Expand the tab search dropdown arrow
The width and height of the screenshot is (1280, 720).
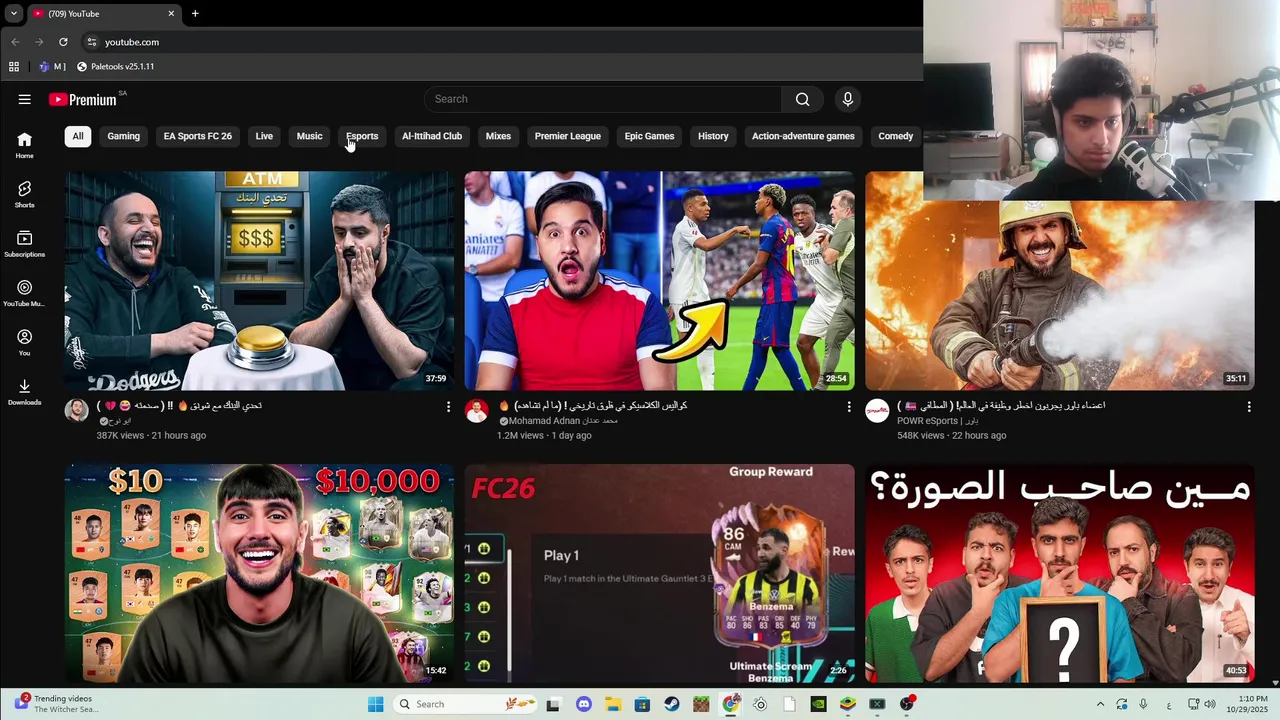tap(13, 14)
